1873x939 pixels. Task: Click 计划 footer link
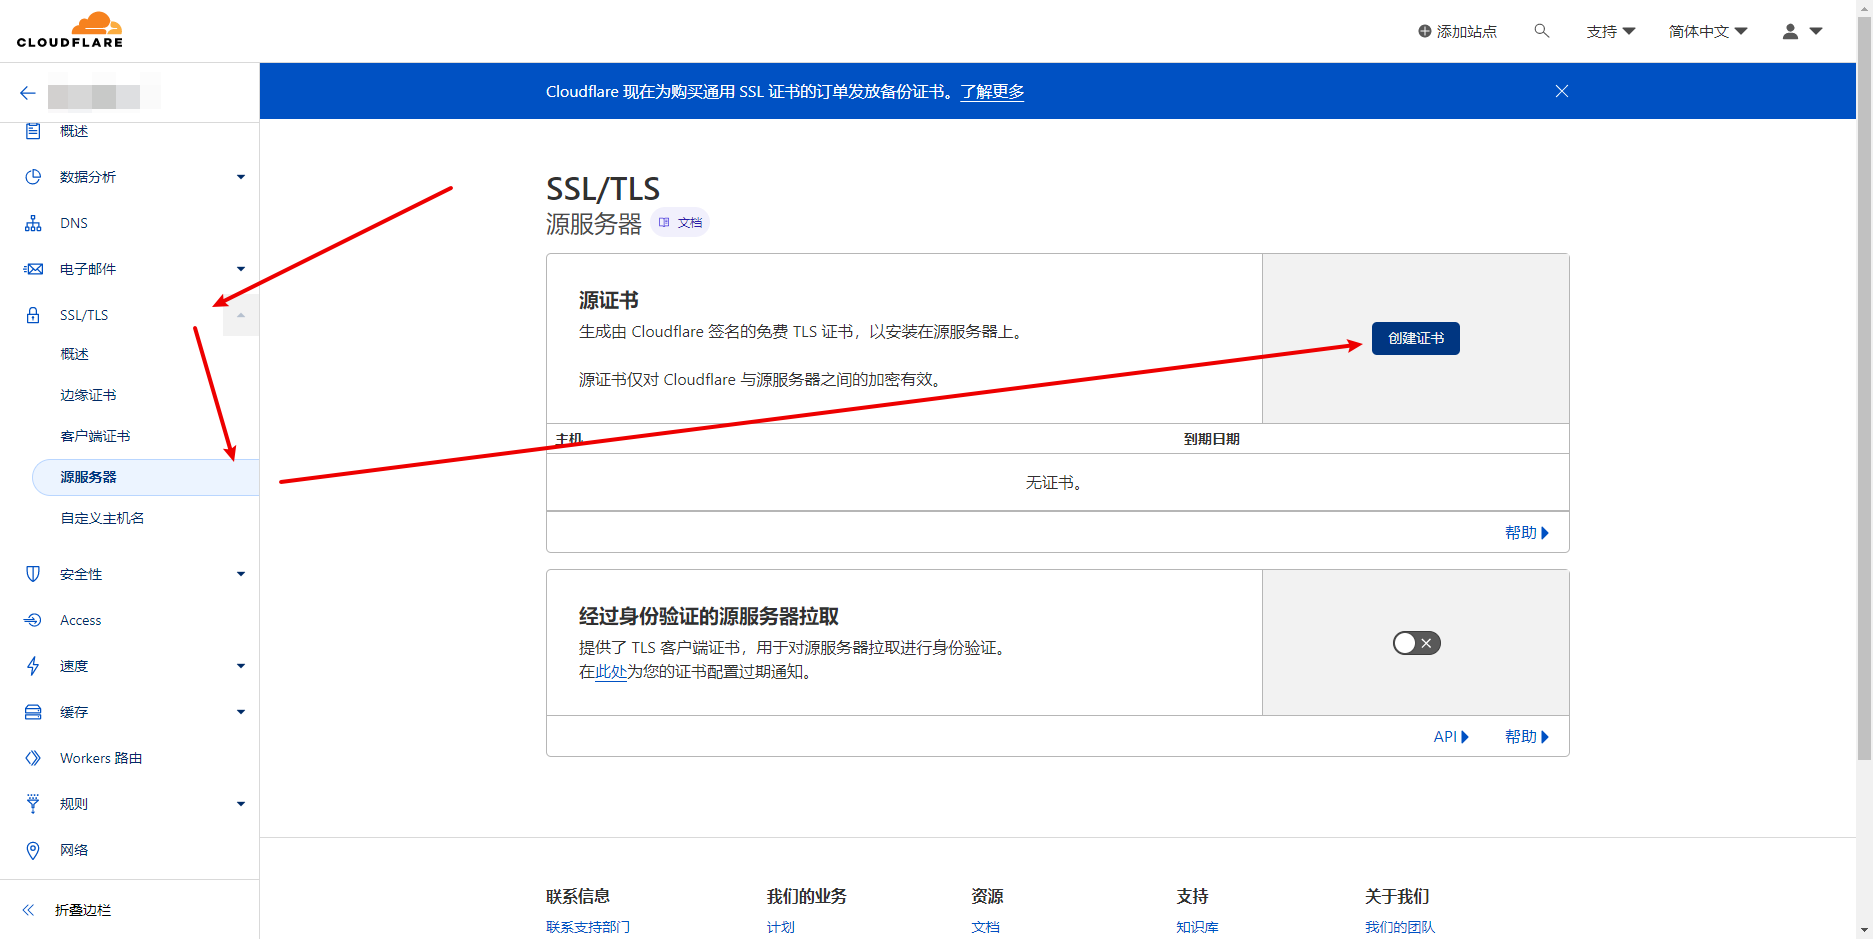[781, 927]
